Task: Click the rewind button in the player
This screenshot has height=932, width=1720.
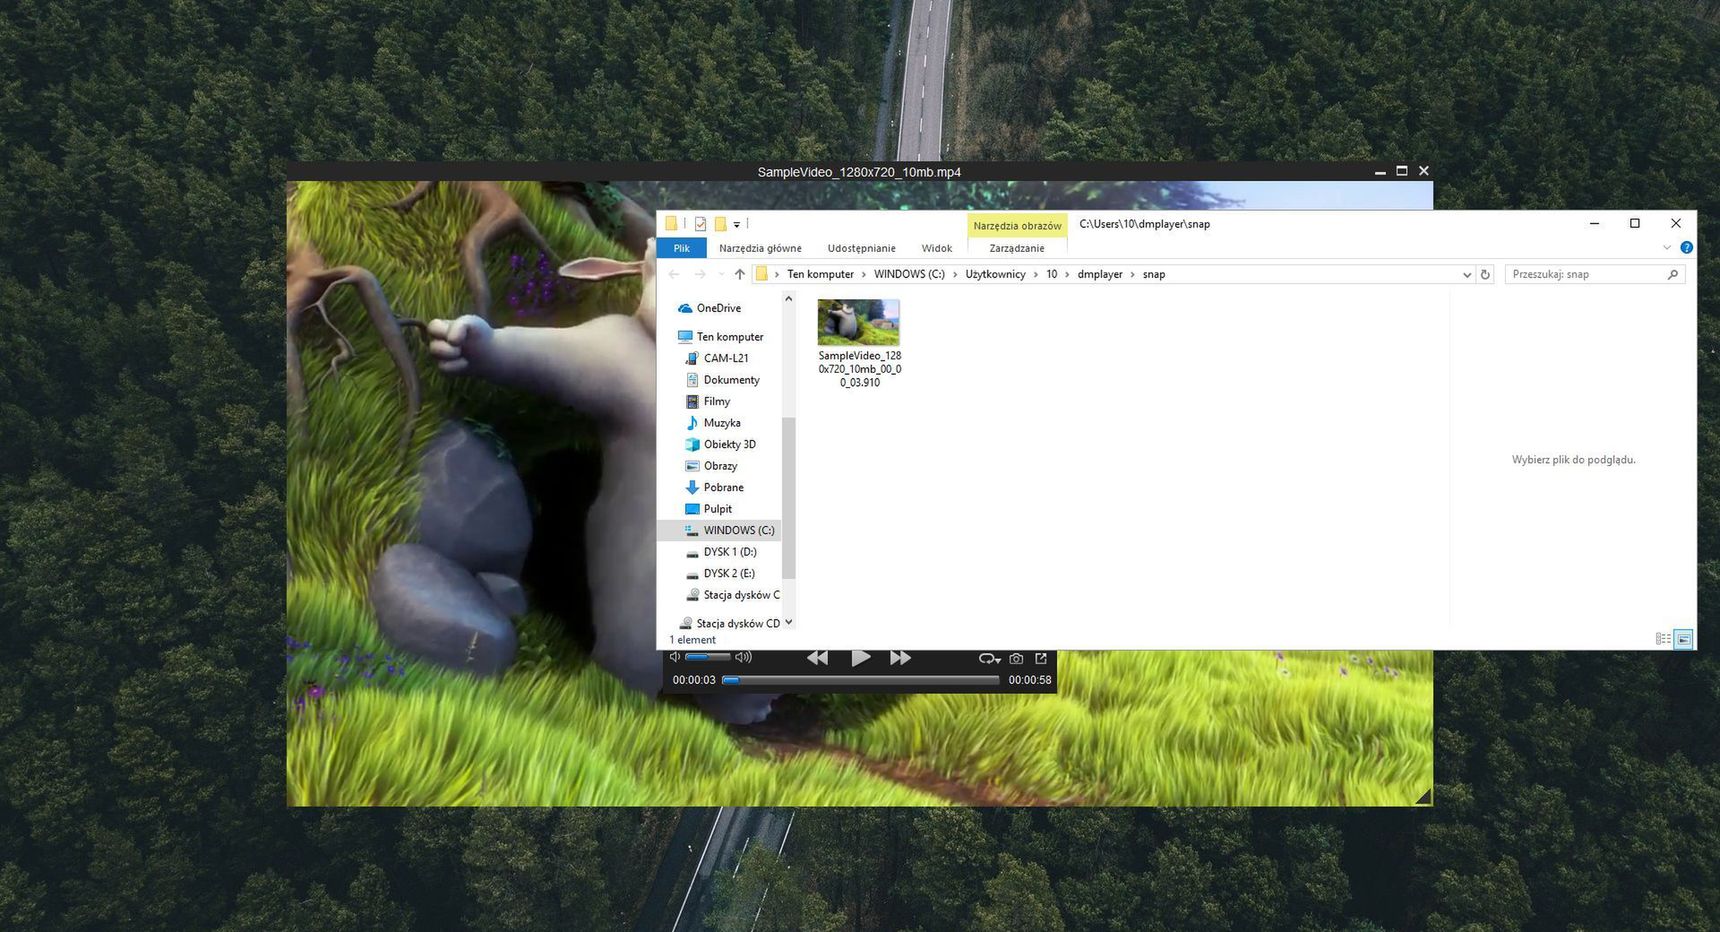Action: point(817,658)
